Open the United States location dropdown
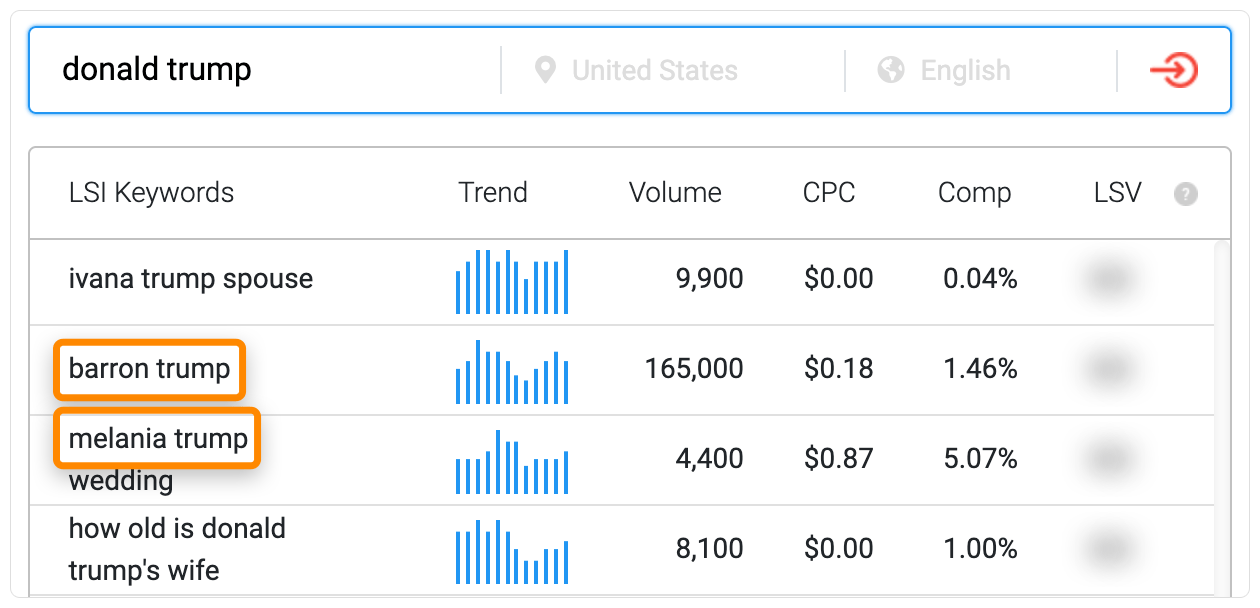The image size is (1260, 608). (x=654, y=71)
